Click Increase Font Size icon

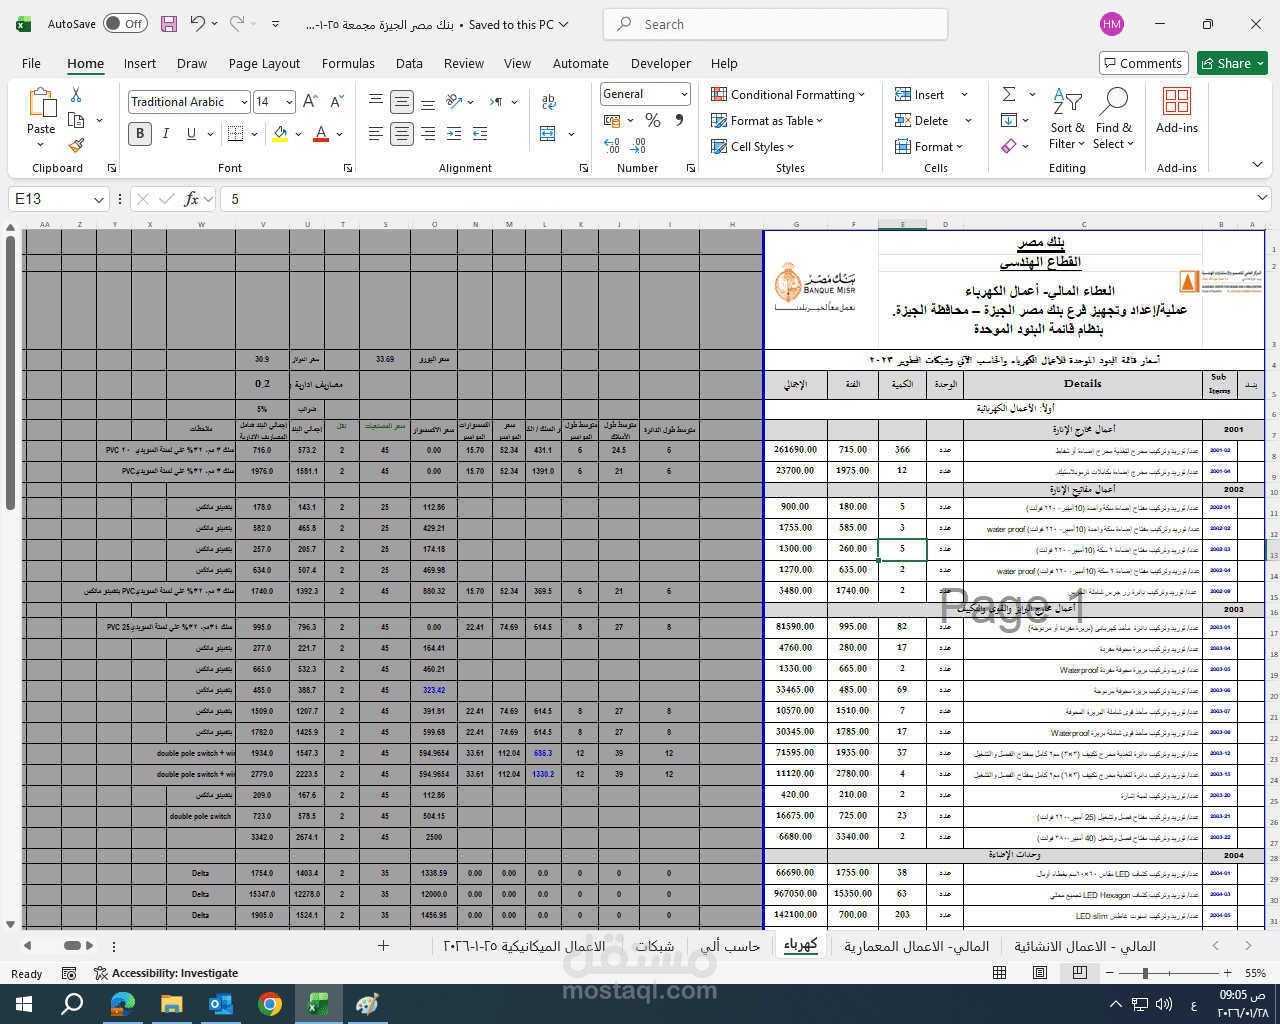point(310,101)
